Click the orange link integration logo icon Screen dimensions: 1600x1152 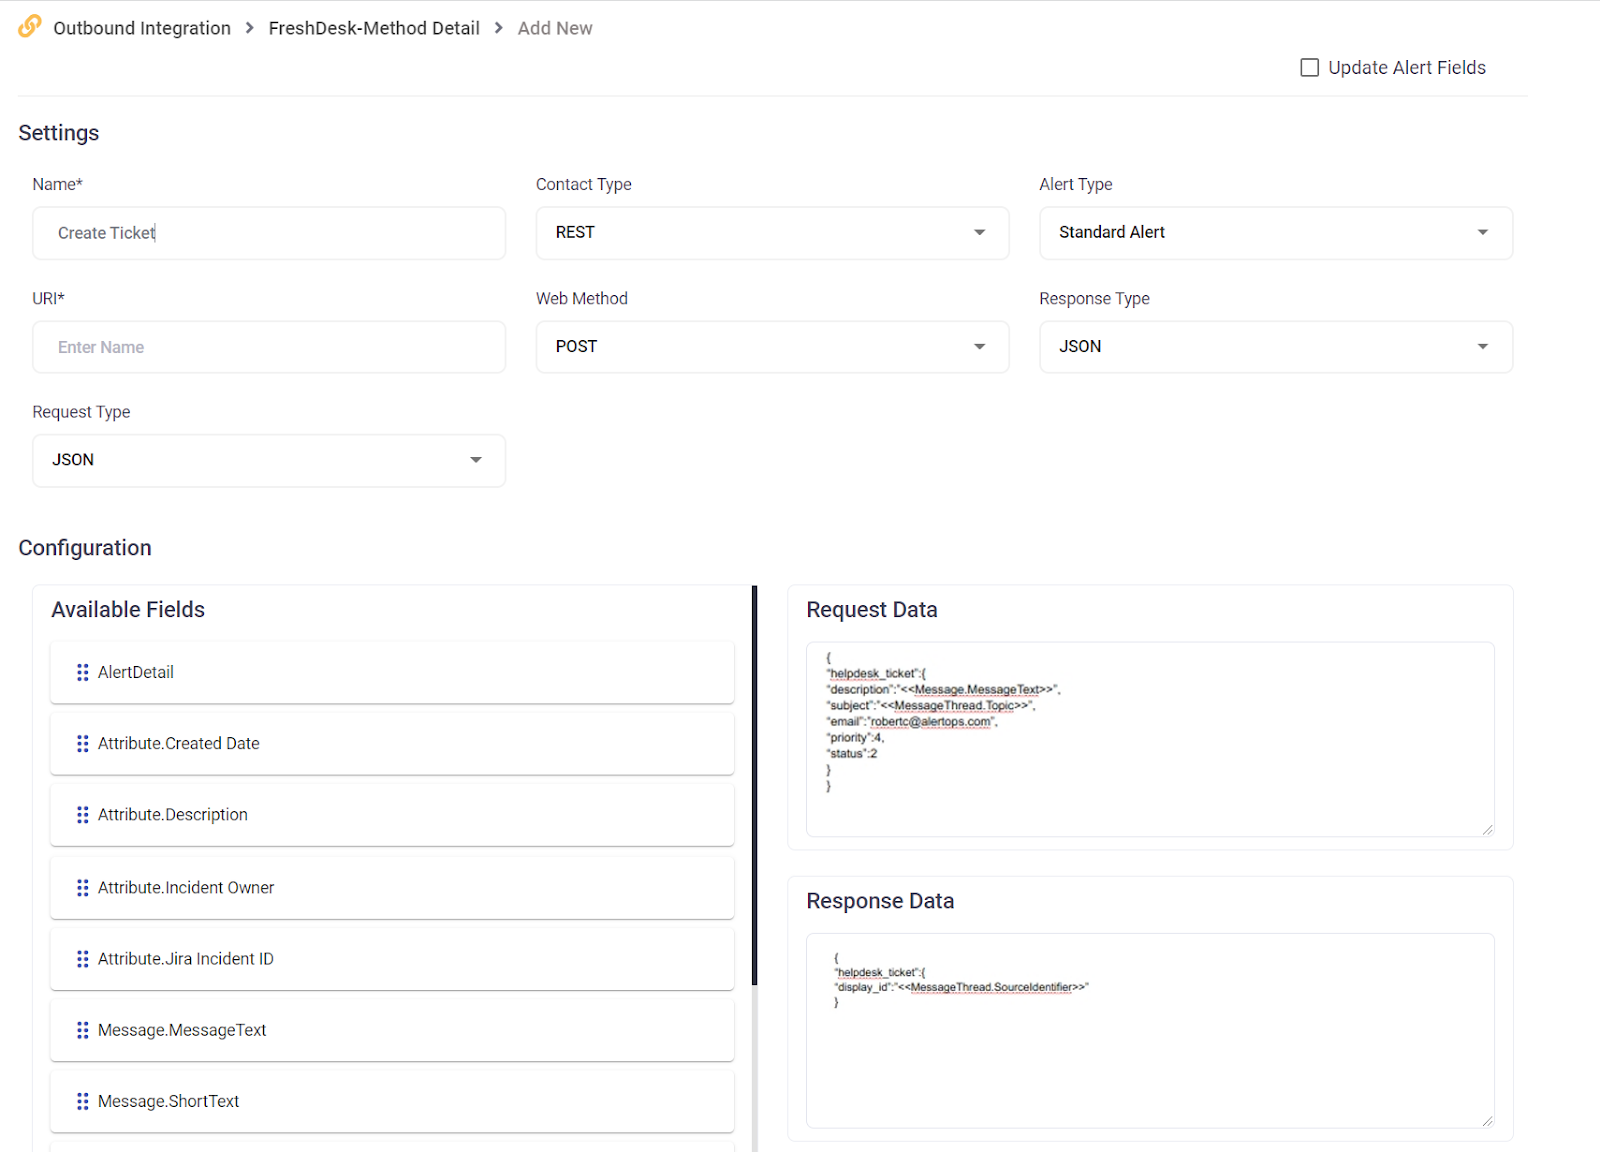(x=30, y=26)
